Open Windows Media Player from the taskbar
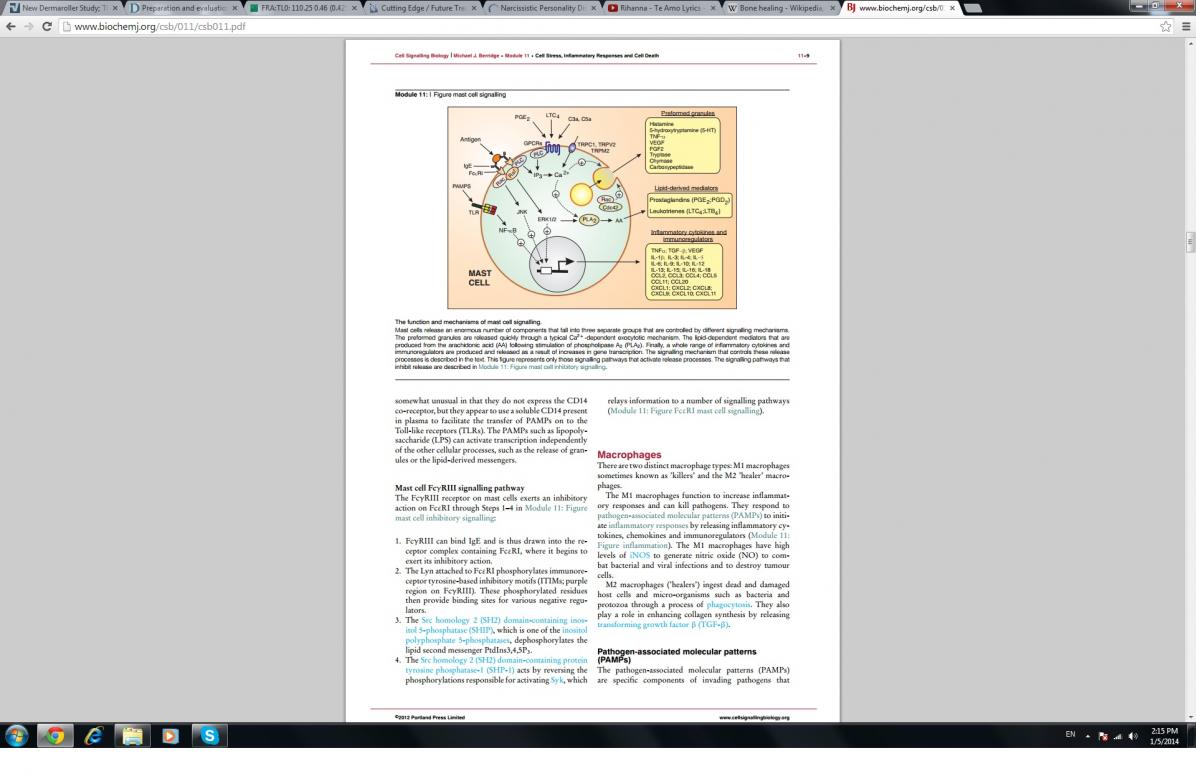 click(x=170, y=736)
